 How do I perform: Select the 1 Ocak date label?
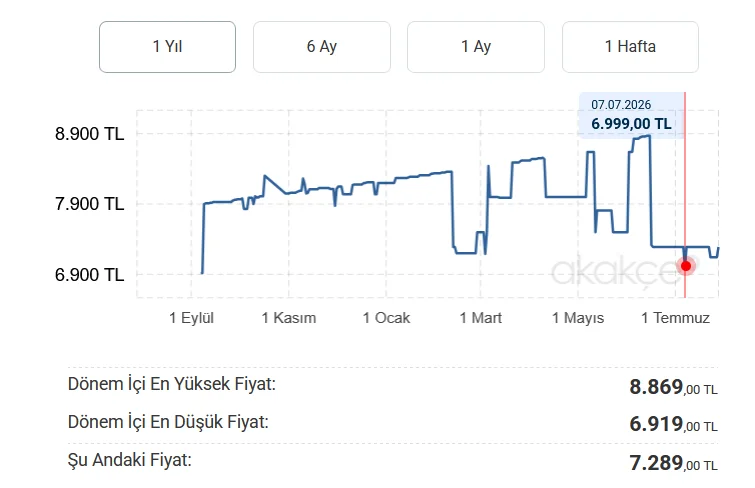pos(386,318)
